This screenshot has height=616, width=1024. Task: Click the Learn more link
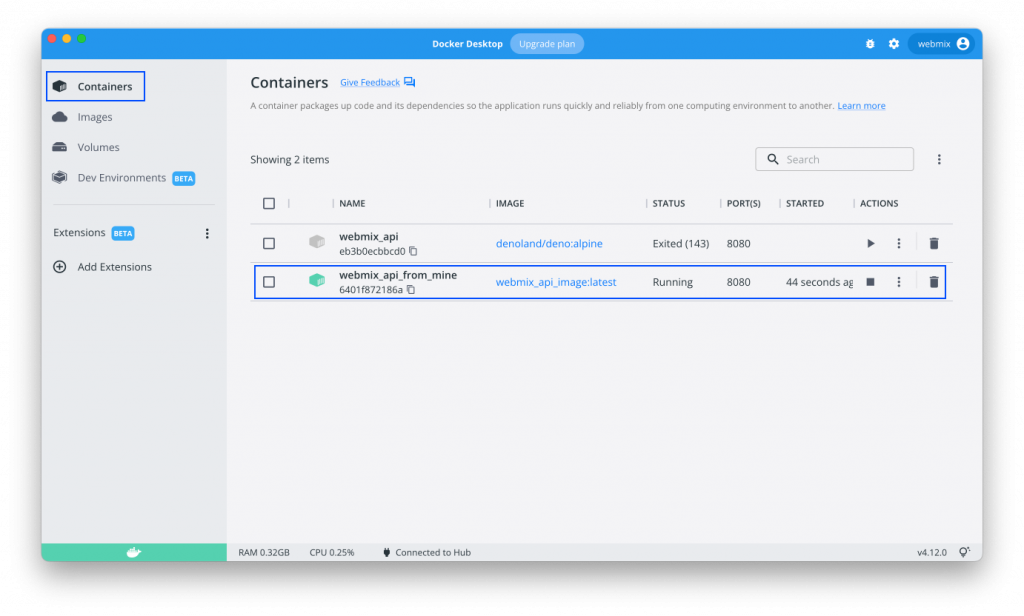click(861, 106)
